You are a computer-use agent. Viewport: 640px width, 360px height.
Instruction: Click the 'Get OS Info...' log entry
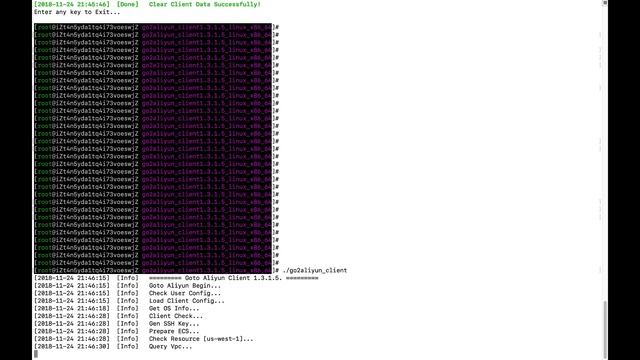point(174,309)
